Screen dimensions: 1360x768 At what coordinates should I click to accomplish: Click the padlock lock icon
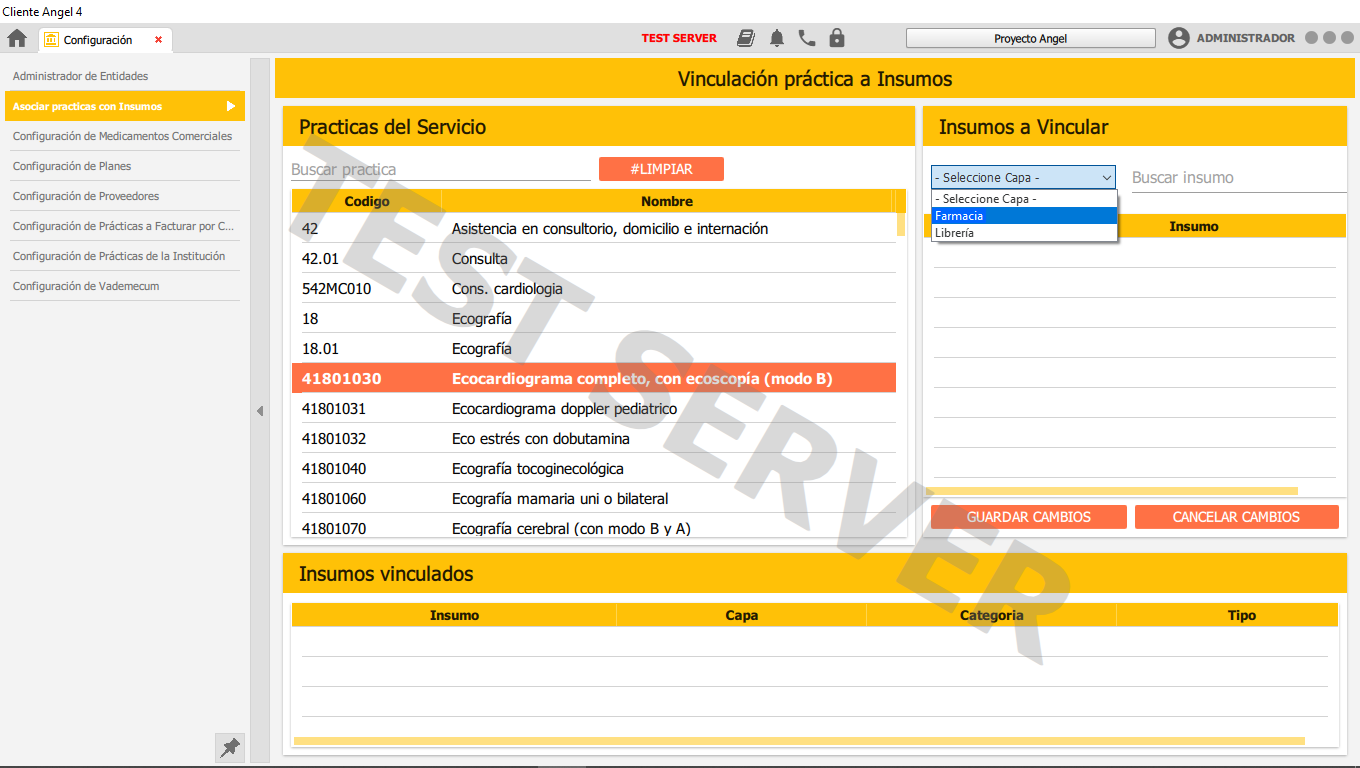[x=837, y=38]
